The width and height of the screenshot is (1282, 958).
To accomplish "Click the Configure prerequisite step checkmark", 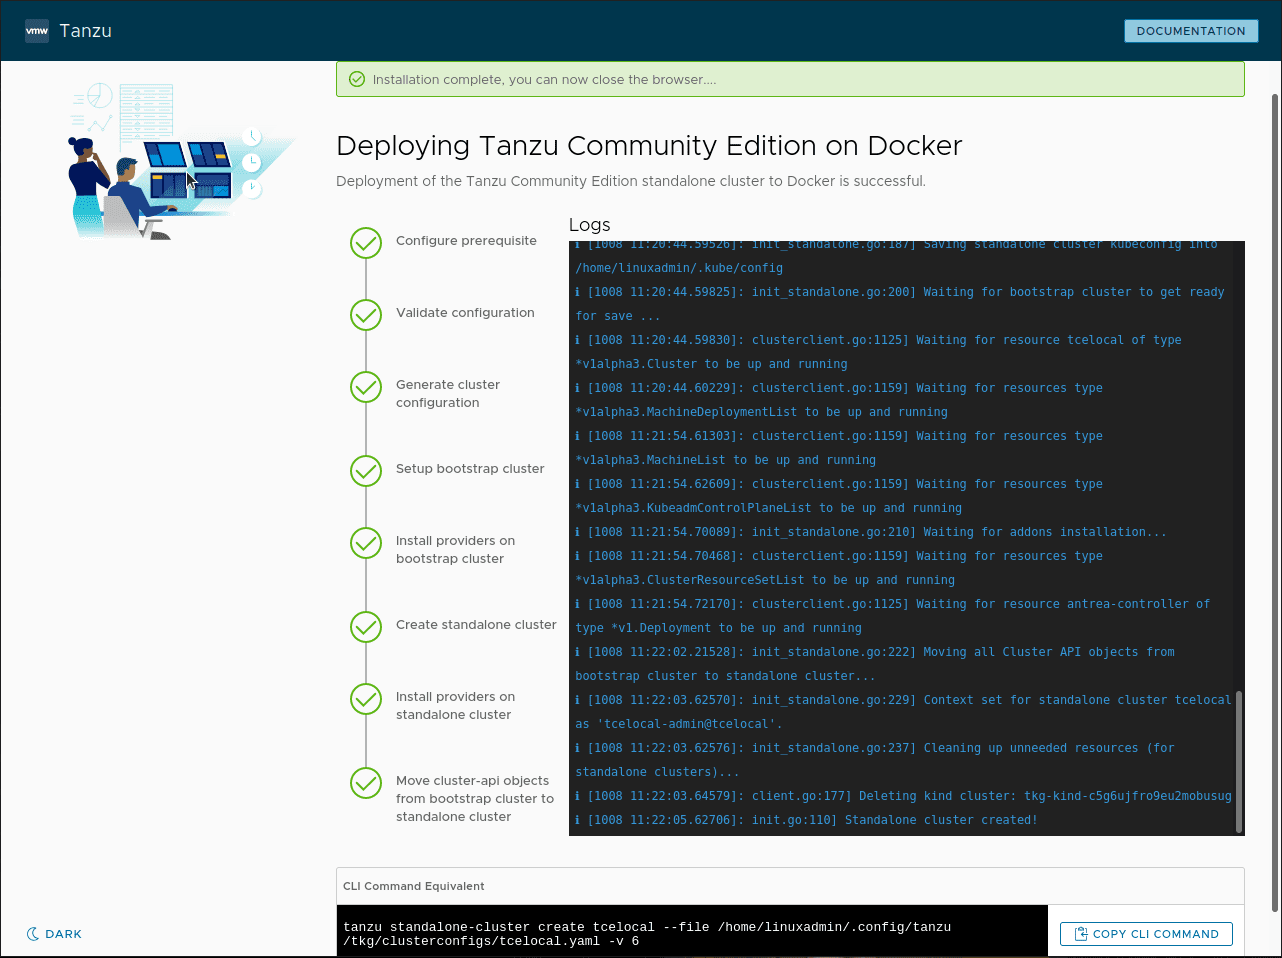I will coord(366,243).
